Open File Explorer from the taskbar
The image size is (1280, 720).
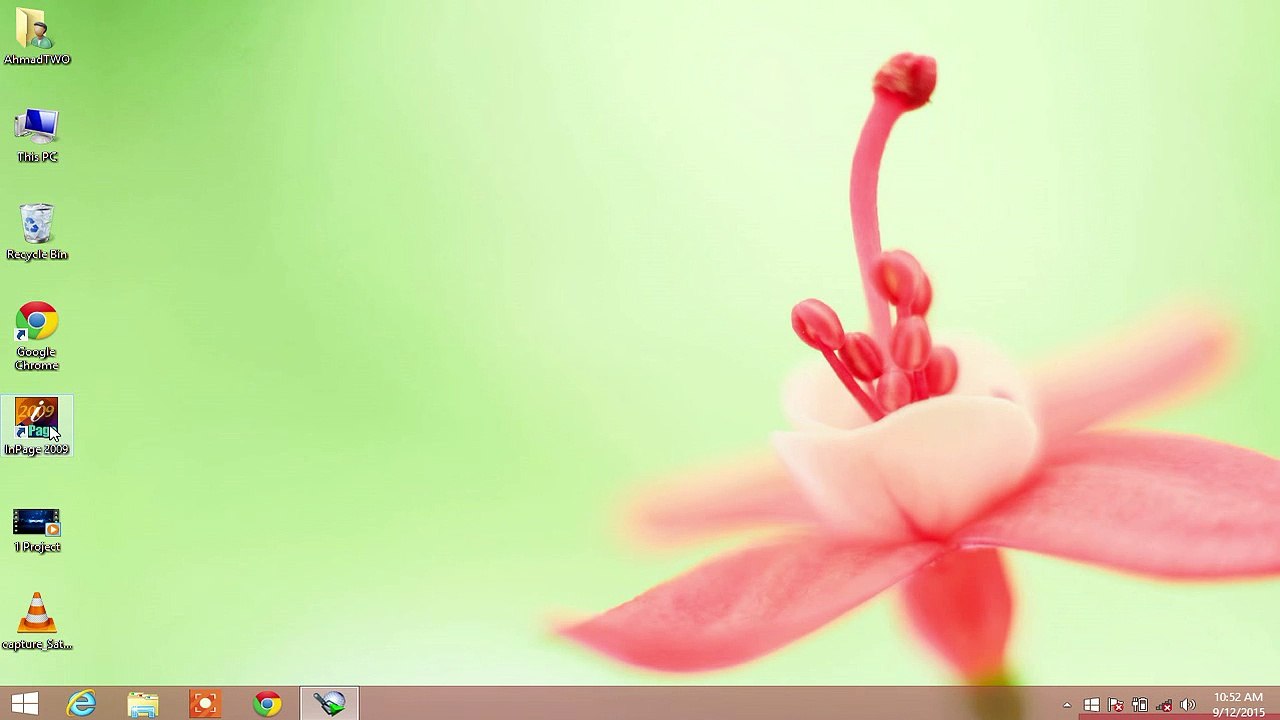[143, 704]
